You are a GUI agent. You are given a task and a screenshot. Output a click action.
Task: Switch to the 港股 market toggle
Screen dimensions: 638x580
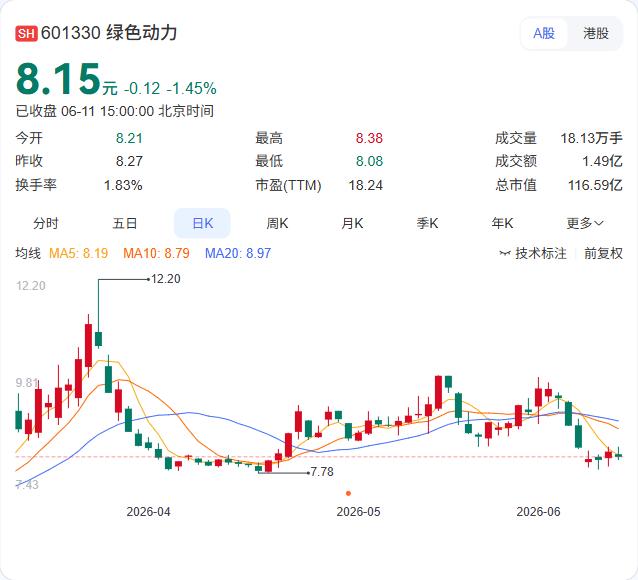point(596,33)
